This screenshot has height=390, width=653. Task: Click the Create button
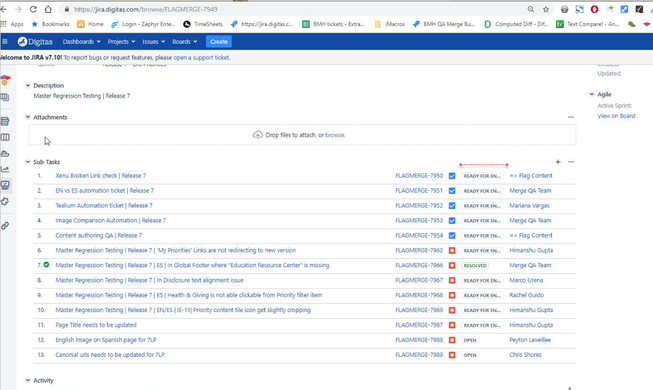tap(219, 42)
